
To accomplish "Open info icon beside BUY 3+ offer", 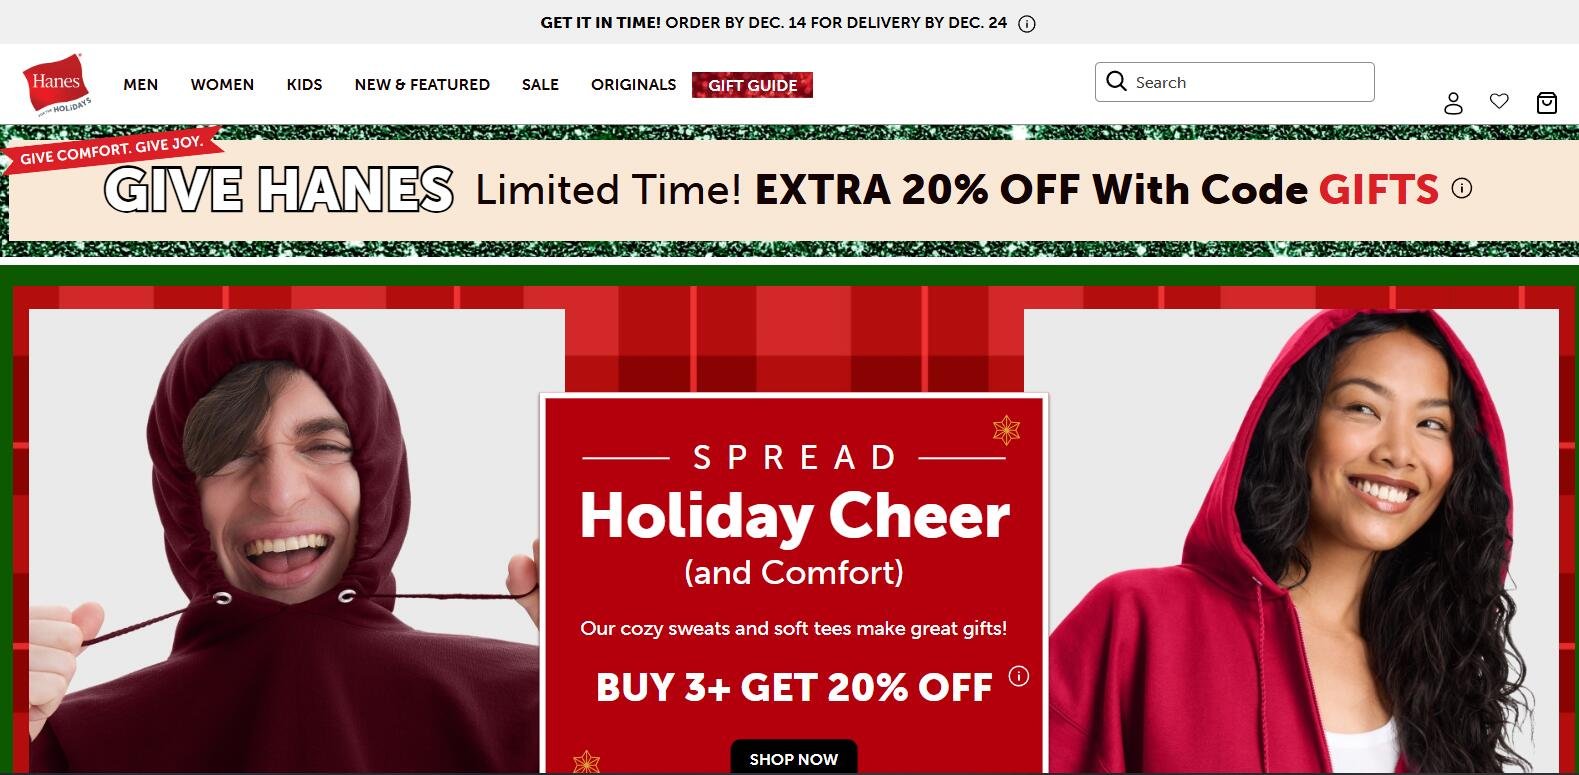I will pyautogui.click(x=1019, y=676).
